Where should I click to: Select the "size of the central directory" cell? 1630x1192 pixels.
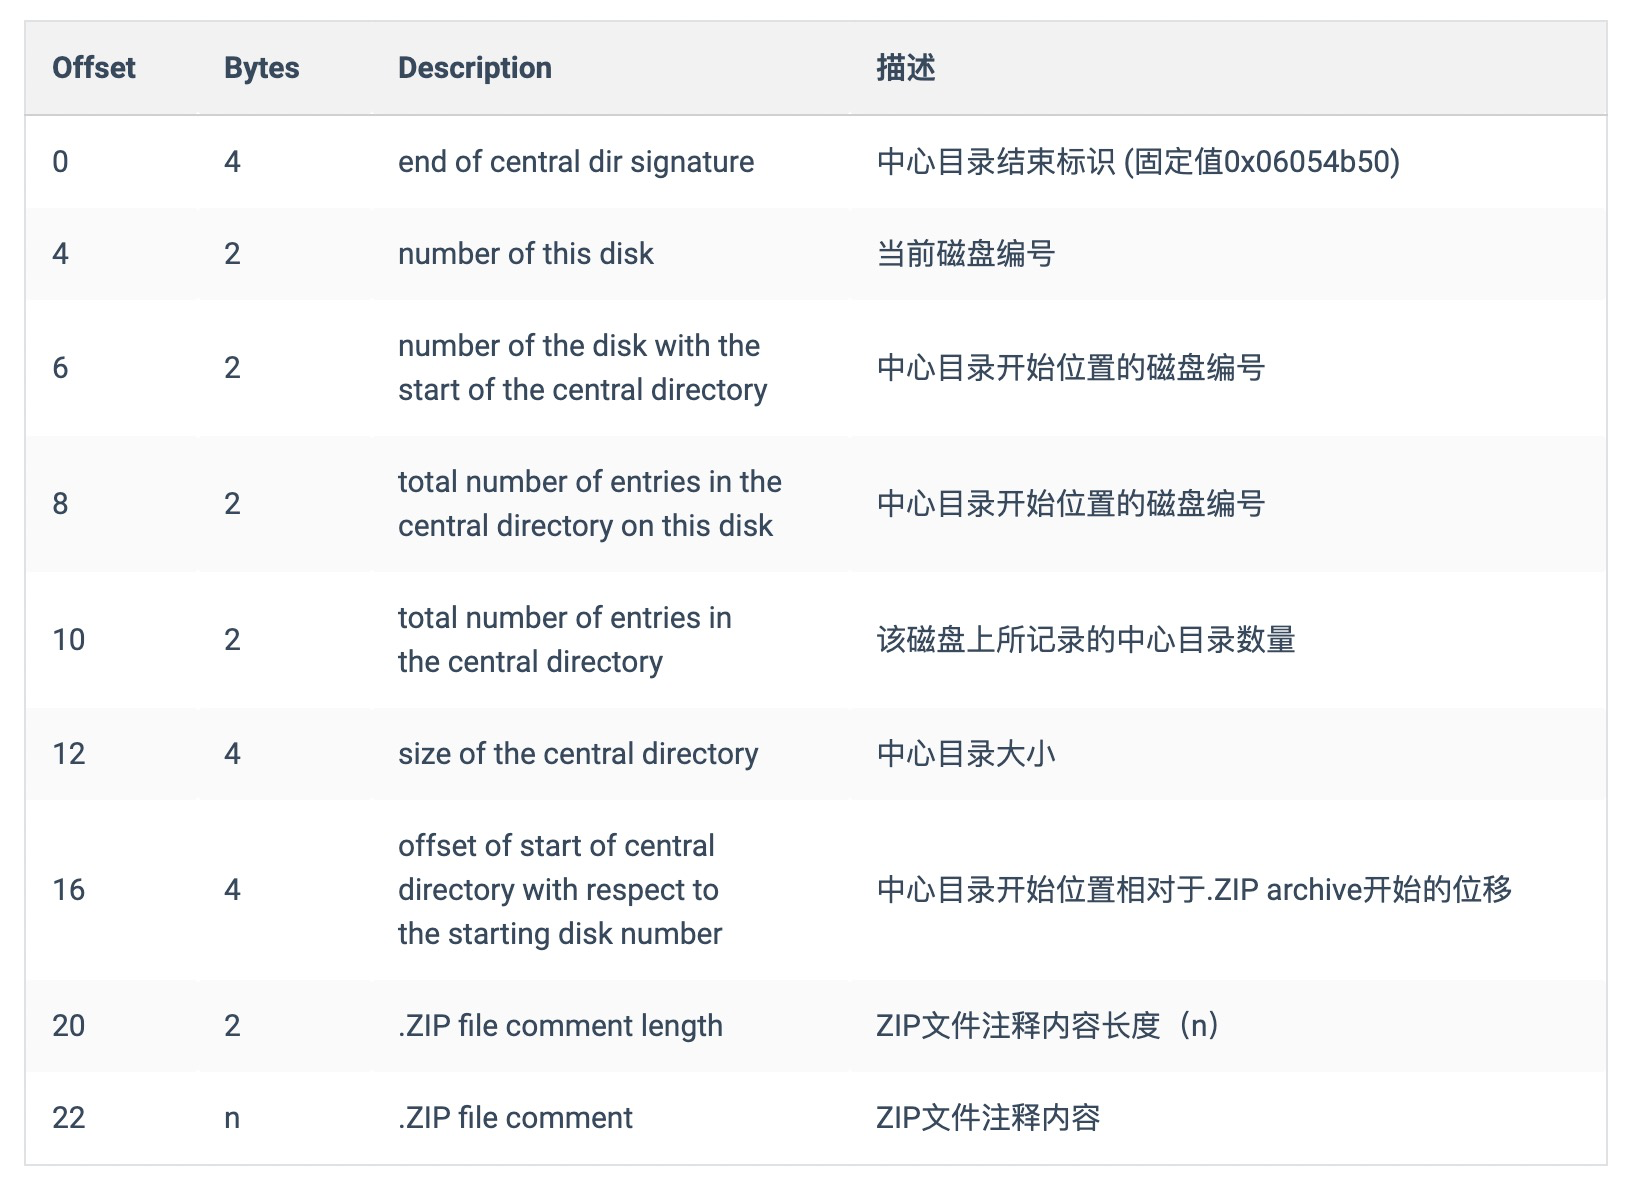point(577,754)
